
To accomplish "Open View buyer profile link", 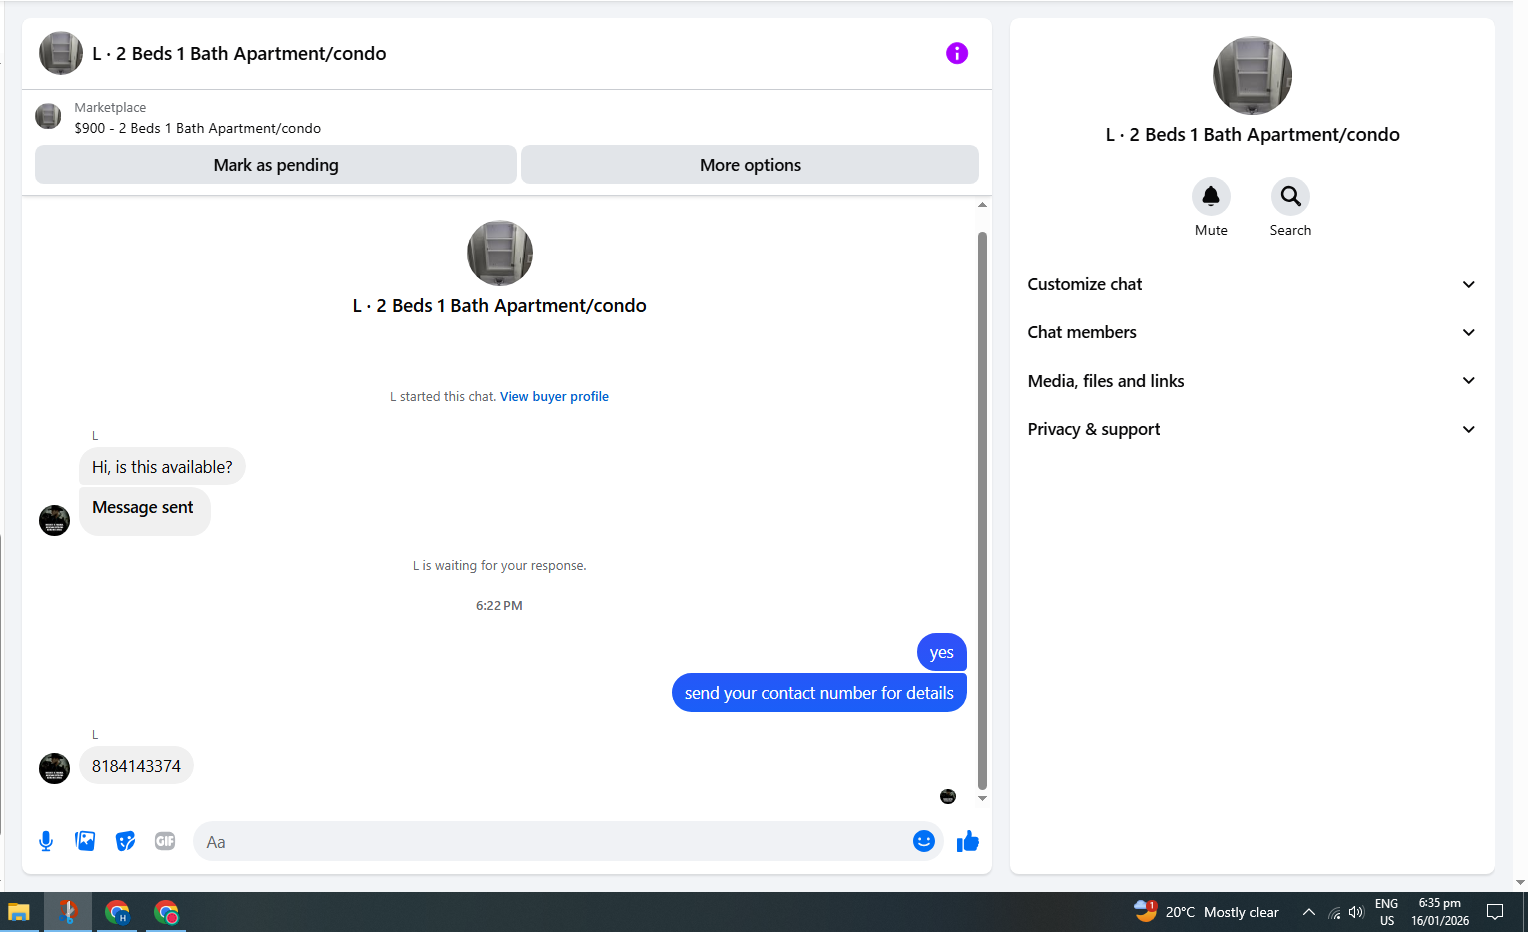I will click(554, 397).
